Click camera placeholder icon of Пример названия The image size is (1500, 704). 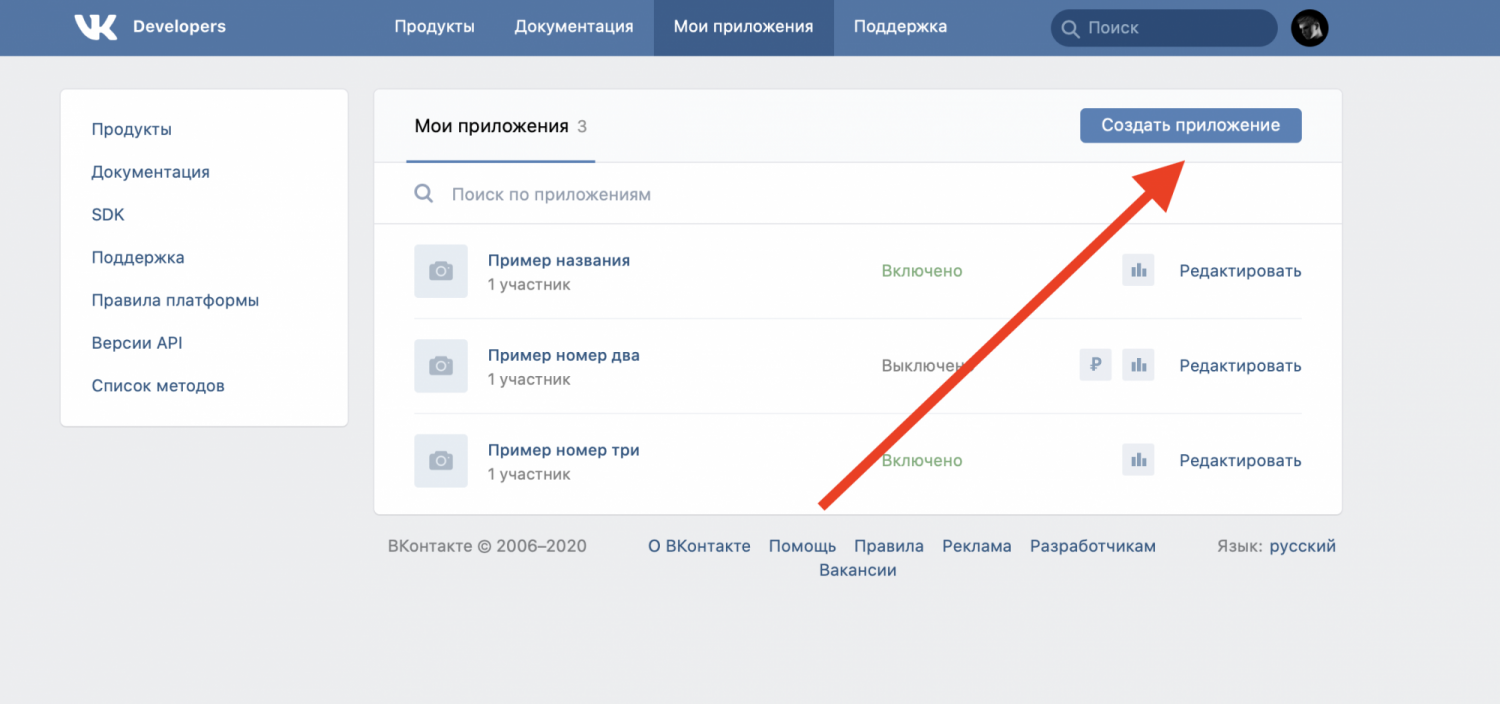(x=440, y=271)
